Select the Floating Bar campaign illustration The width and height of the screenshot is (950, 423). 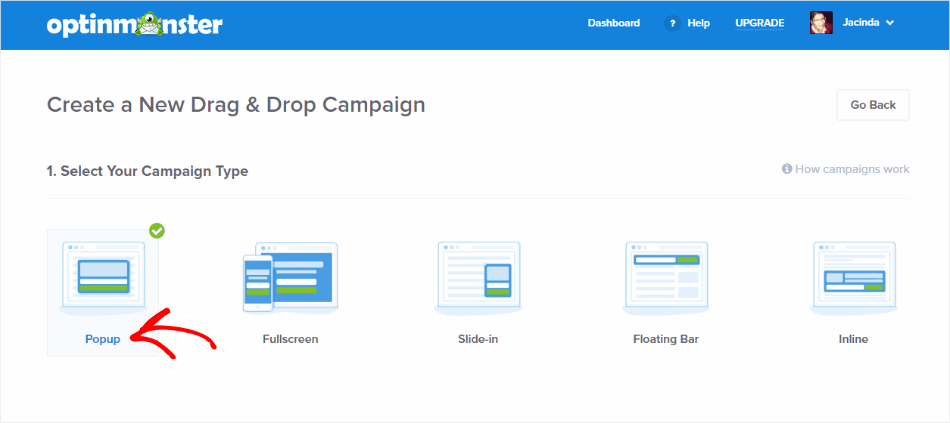666,279
